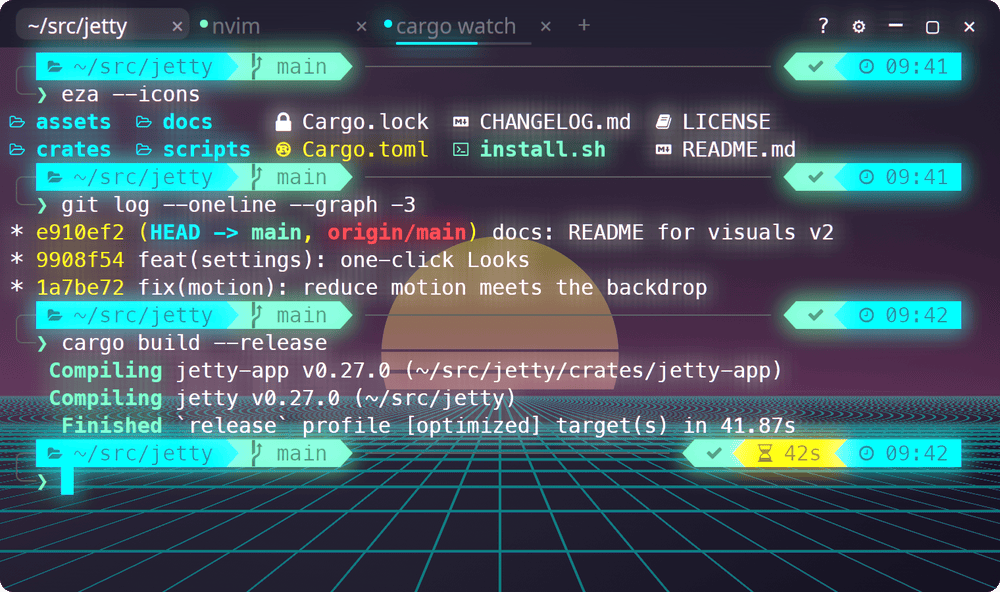The height and width of the screenshot is (592, 1000).
Task: Click the crates folder icon
Action: [x=17, y=149]
